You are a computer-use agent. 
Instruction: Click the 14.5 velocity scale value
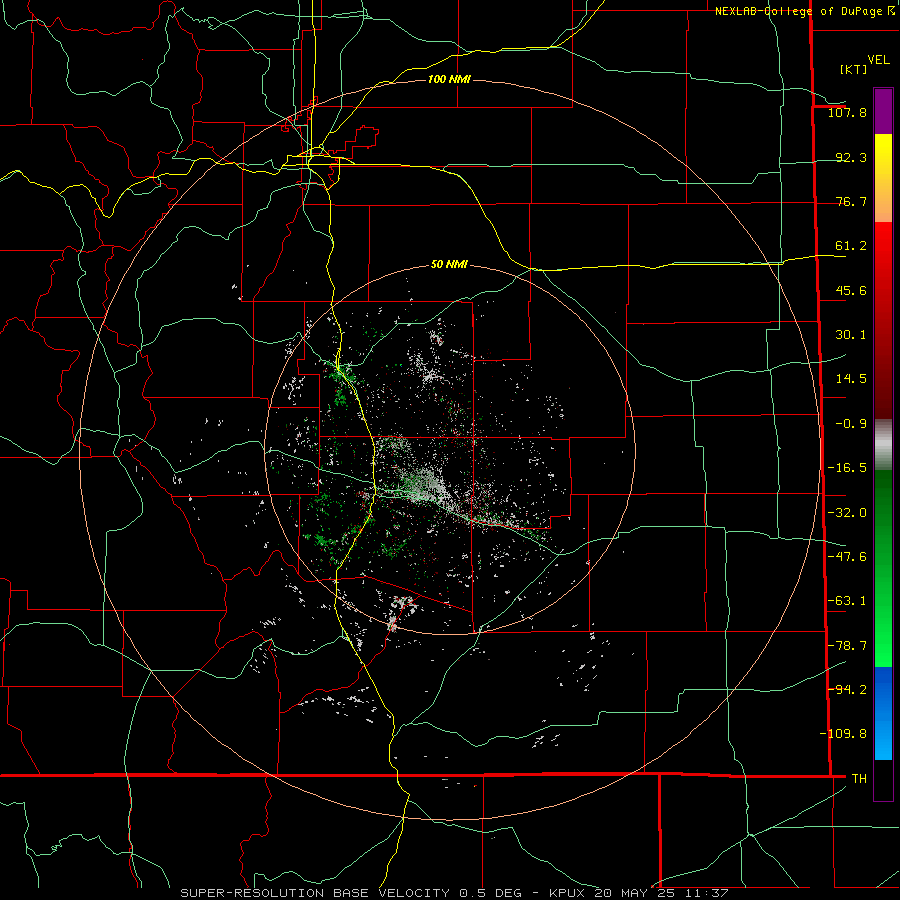[x=851, y=379]
